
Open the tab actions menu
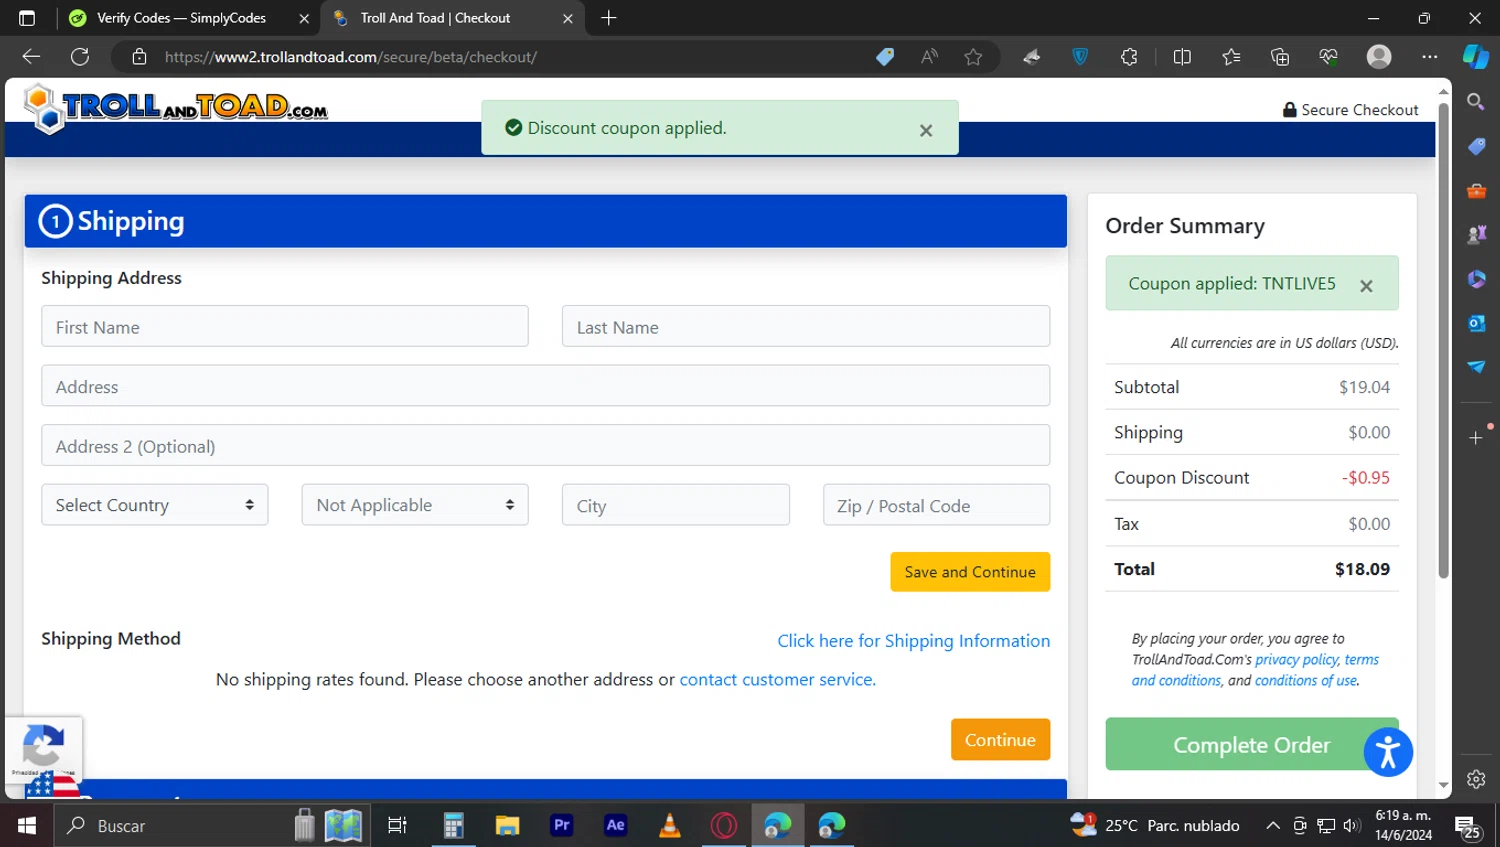tap(27, 18)
